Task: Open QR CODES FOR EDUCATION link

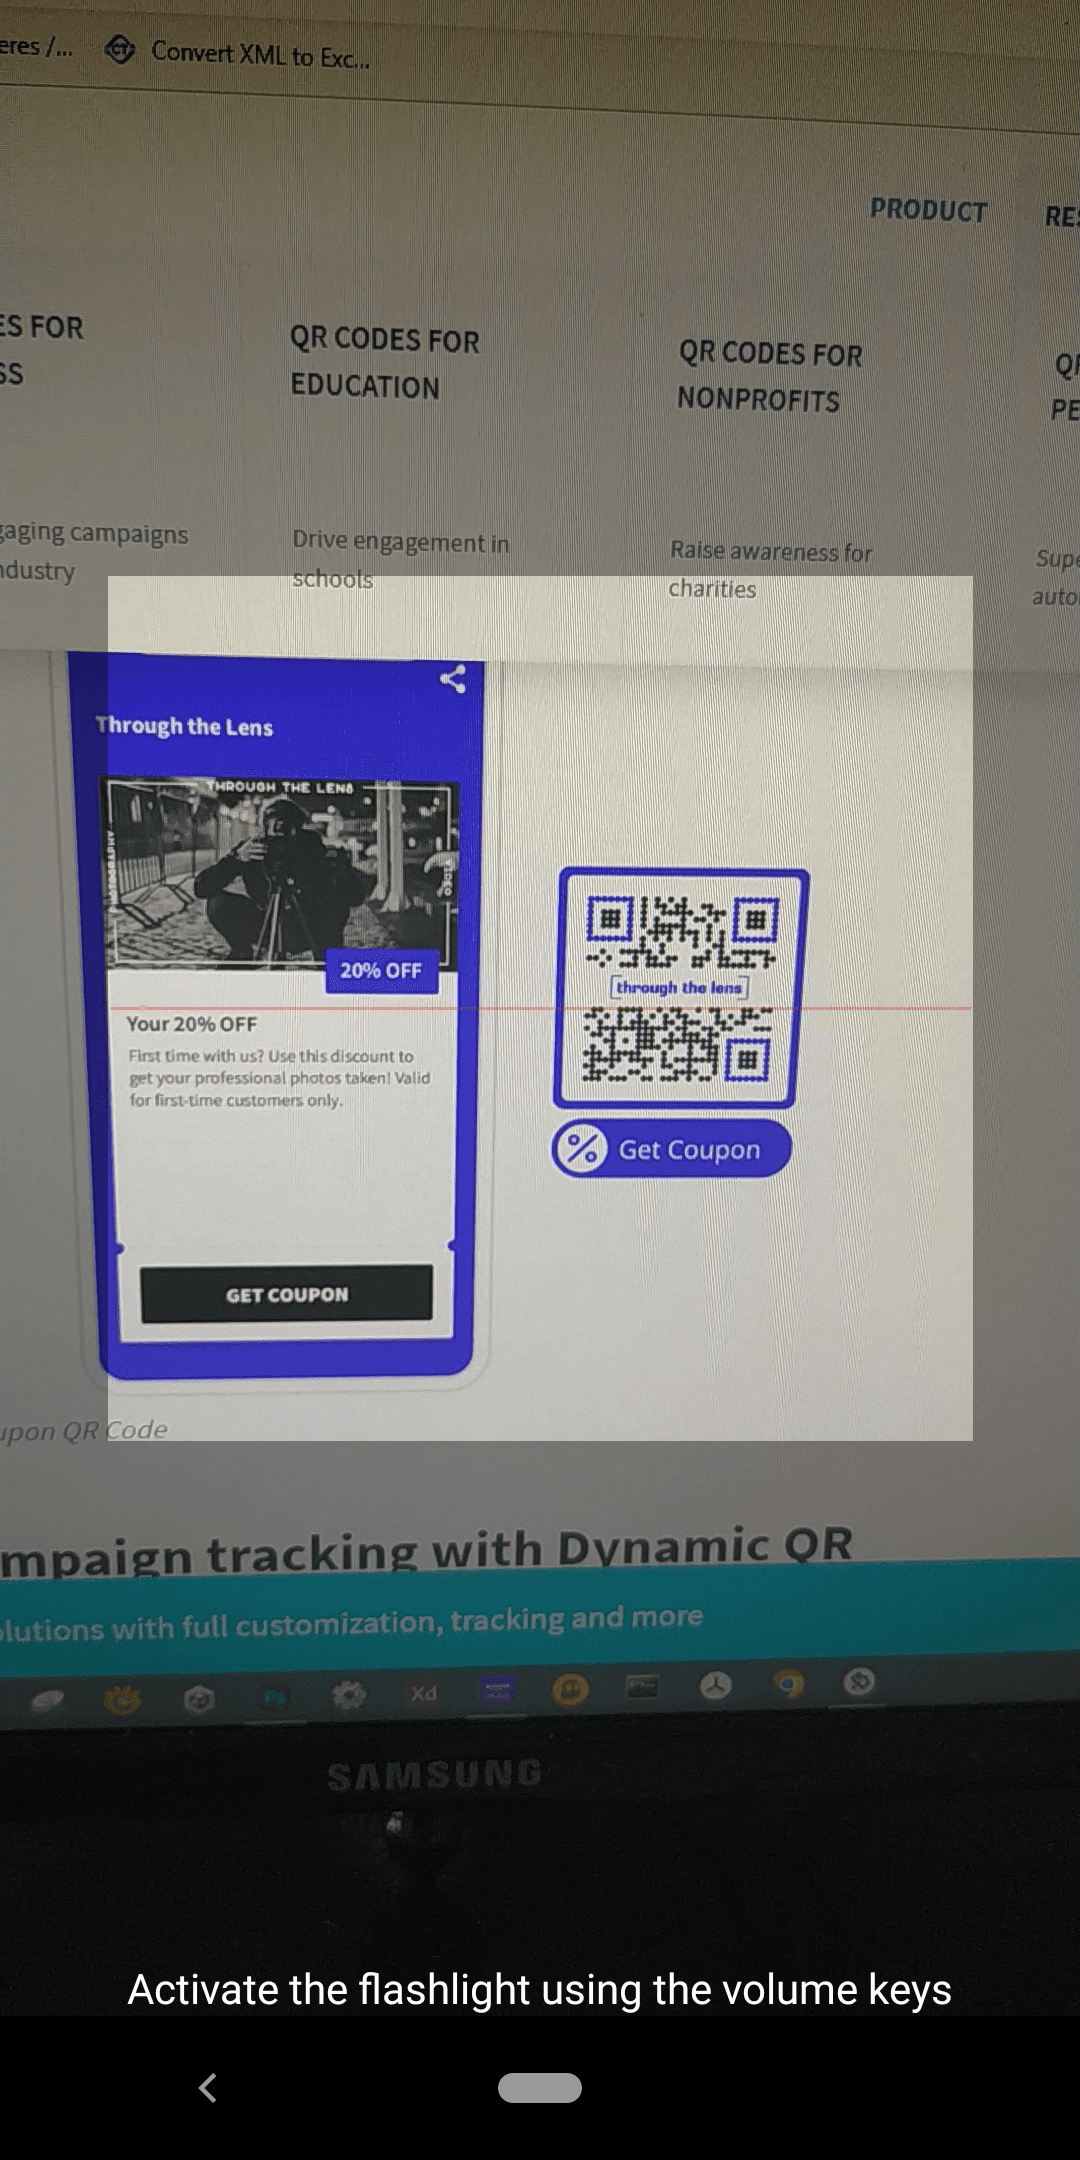Action: tap(385, 362)
